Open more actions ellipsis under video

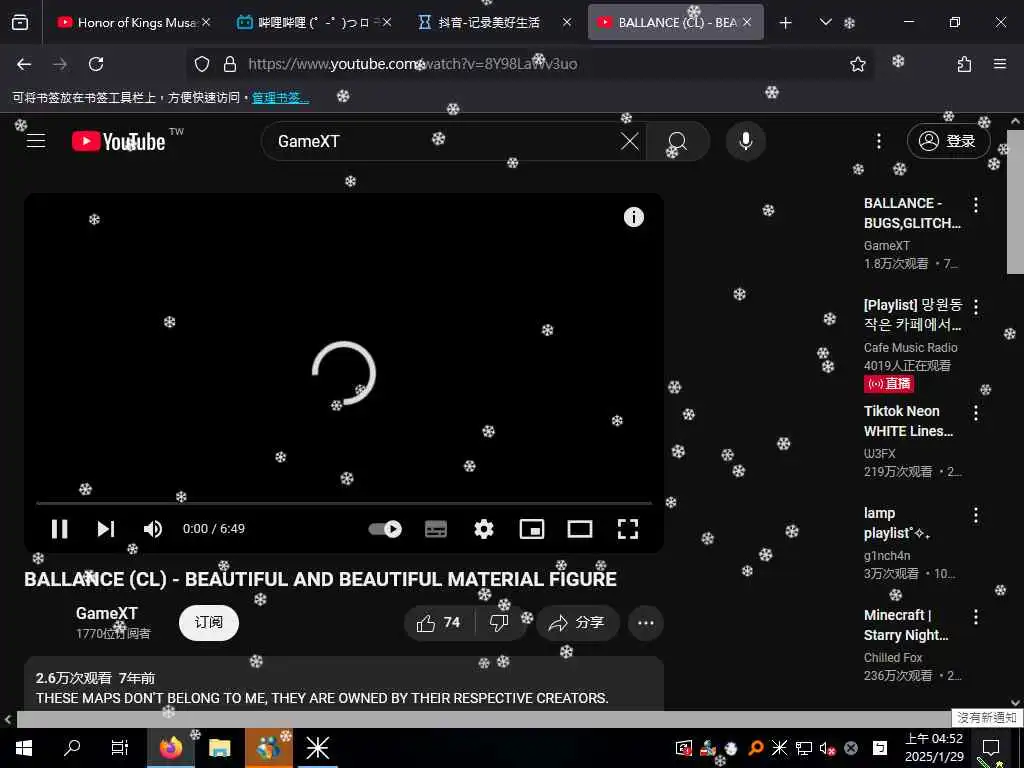click(x=646, y=622)
